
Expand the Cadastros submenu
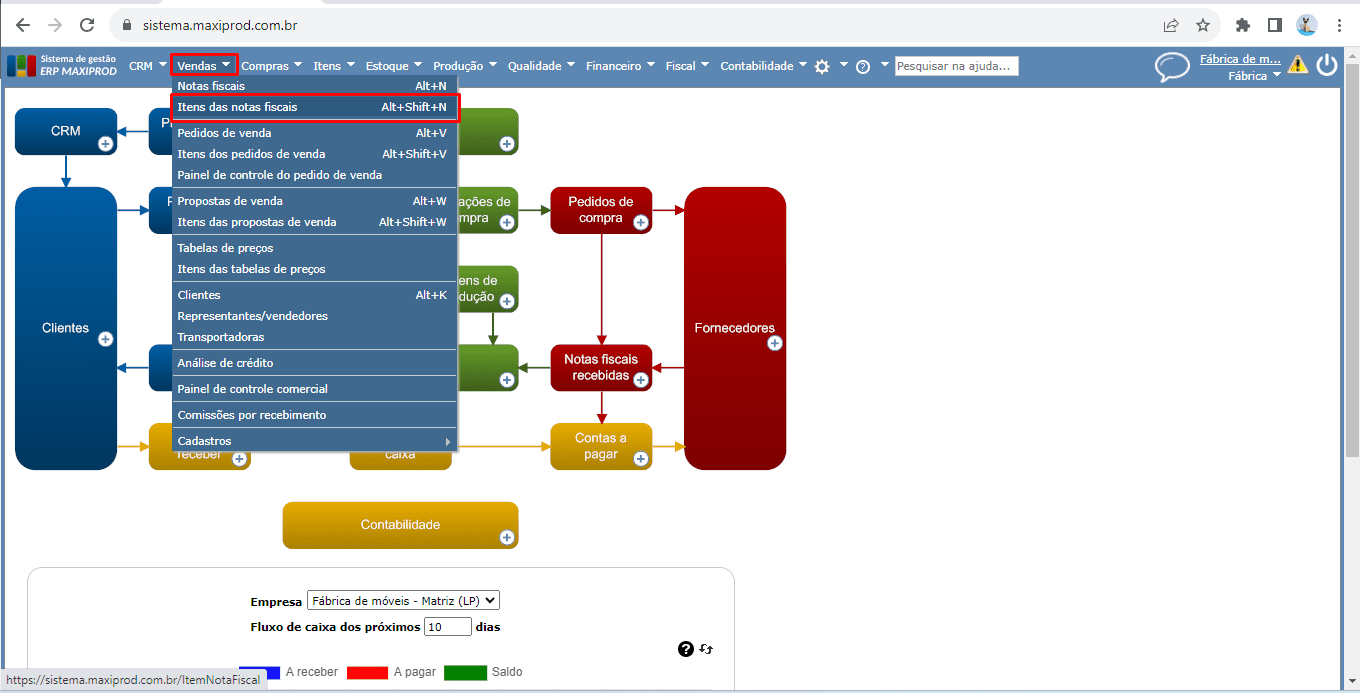(x=314, y=441)
